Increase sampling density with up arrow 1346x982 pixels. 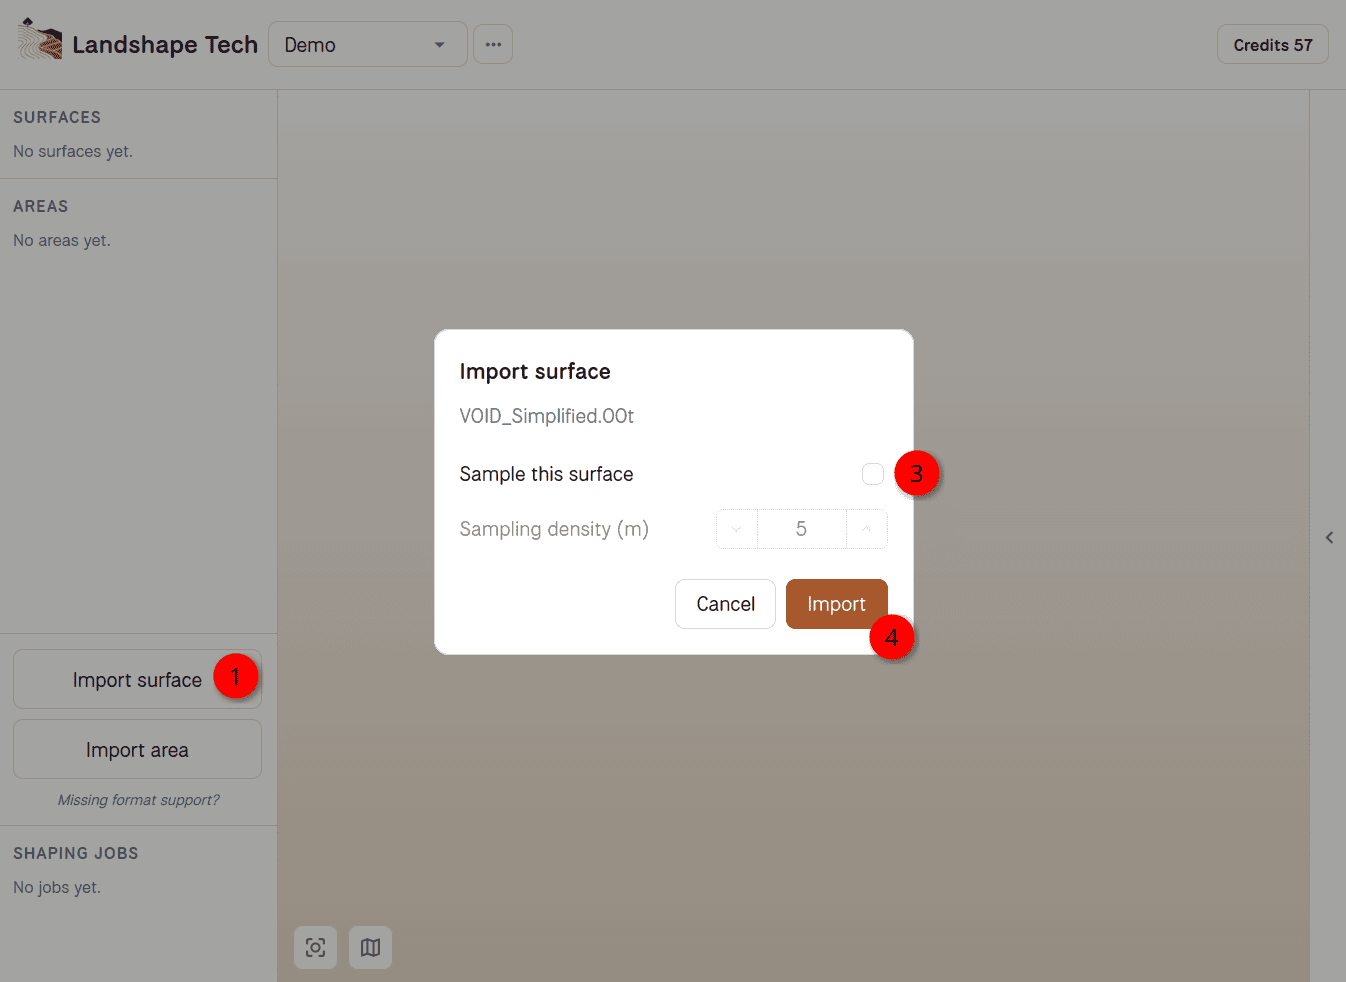click(867, 529)
